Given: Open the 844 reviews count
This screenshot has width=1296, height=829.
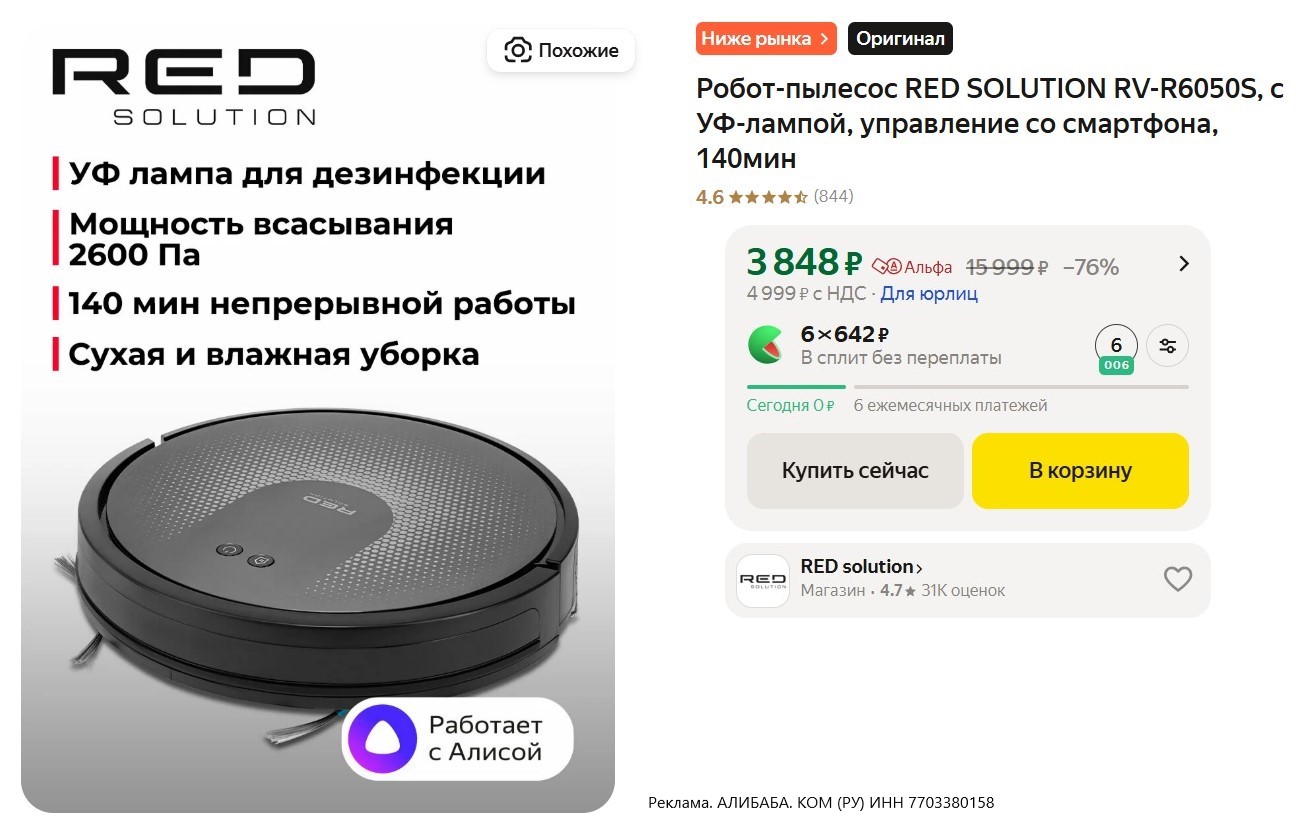Looking at the screenshot, I should pyautogui.click(x=834, y=197).
